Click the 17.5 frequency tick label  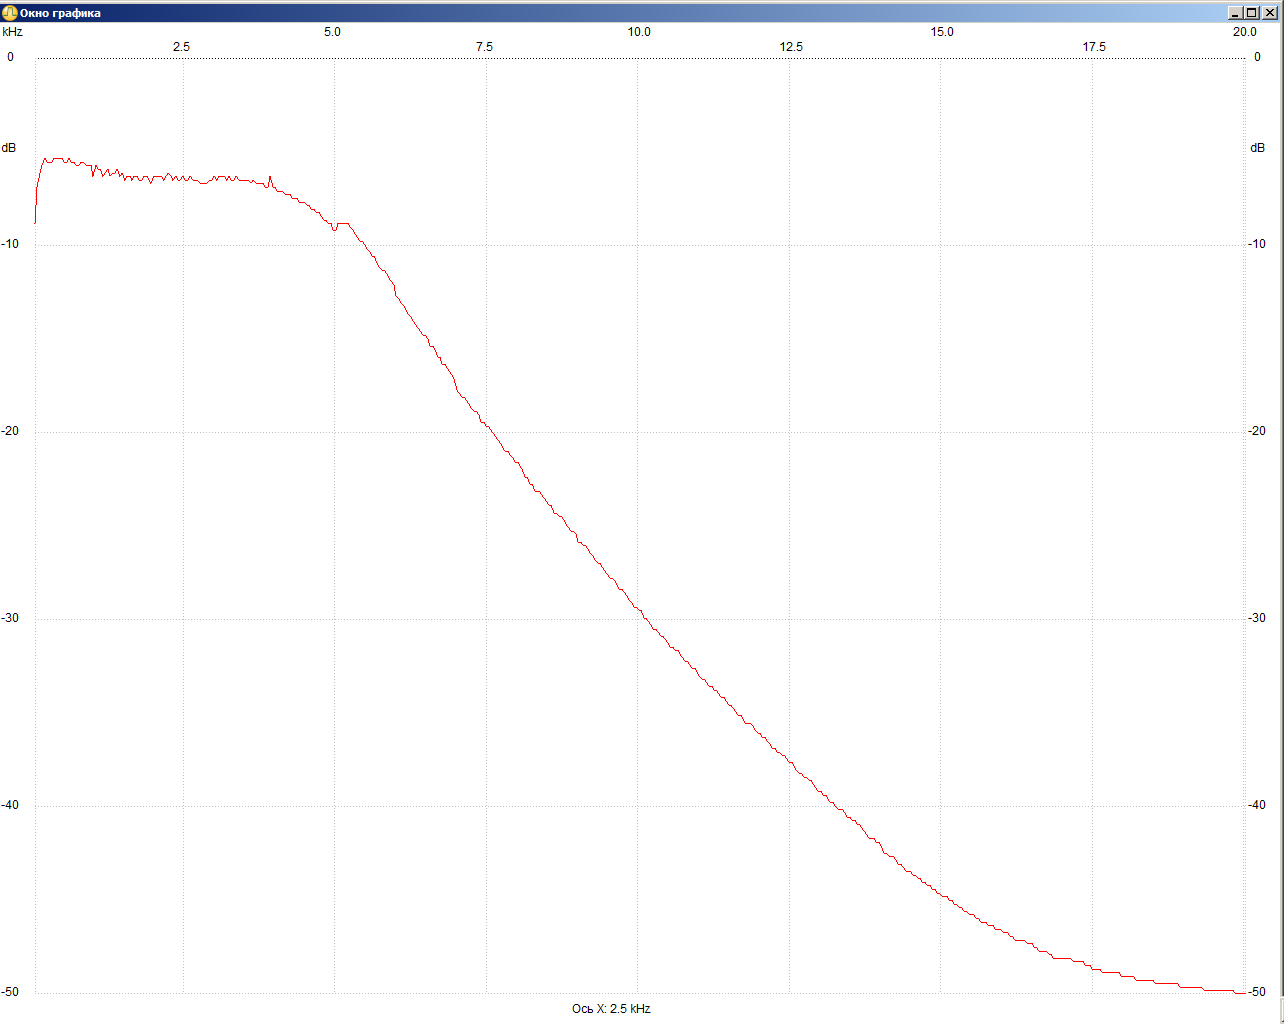pyautogui.click(x=1094, y=47)
